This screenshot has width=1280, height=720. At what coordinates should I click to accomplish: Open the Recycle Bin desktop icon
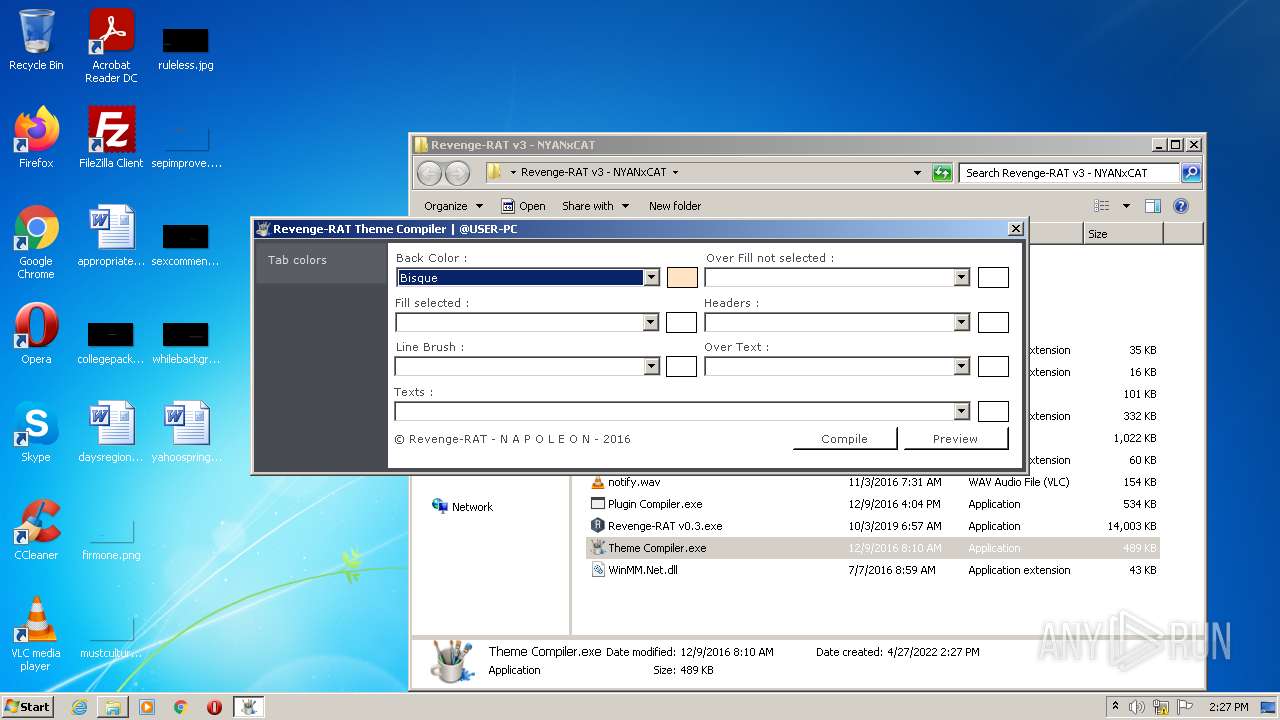pos(36,41)
